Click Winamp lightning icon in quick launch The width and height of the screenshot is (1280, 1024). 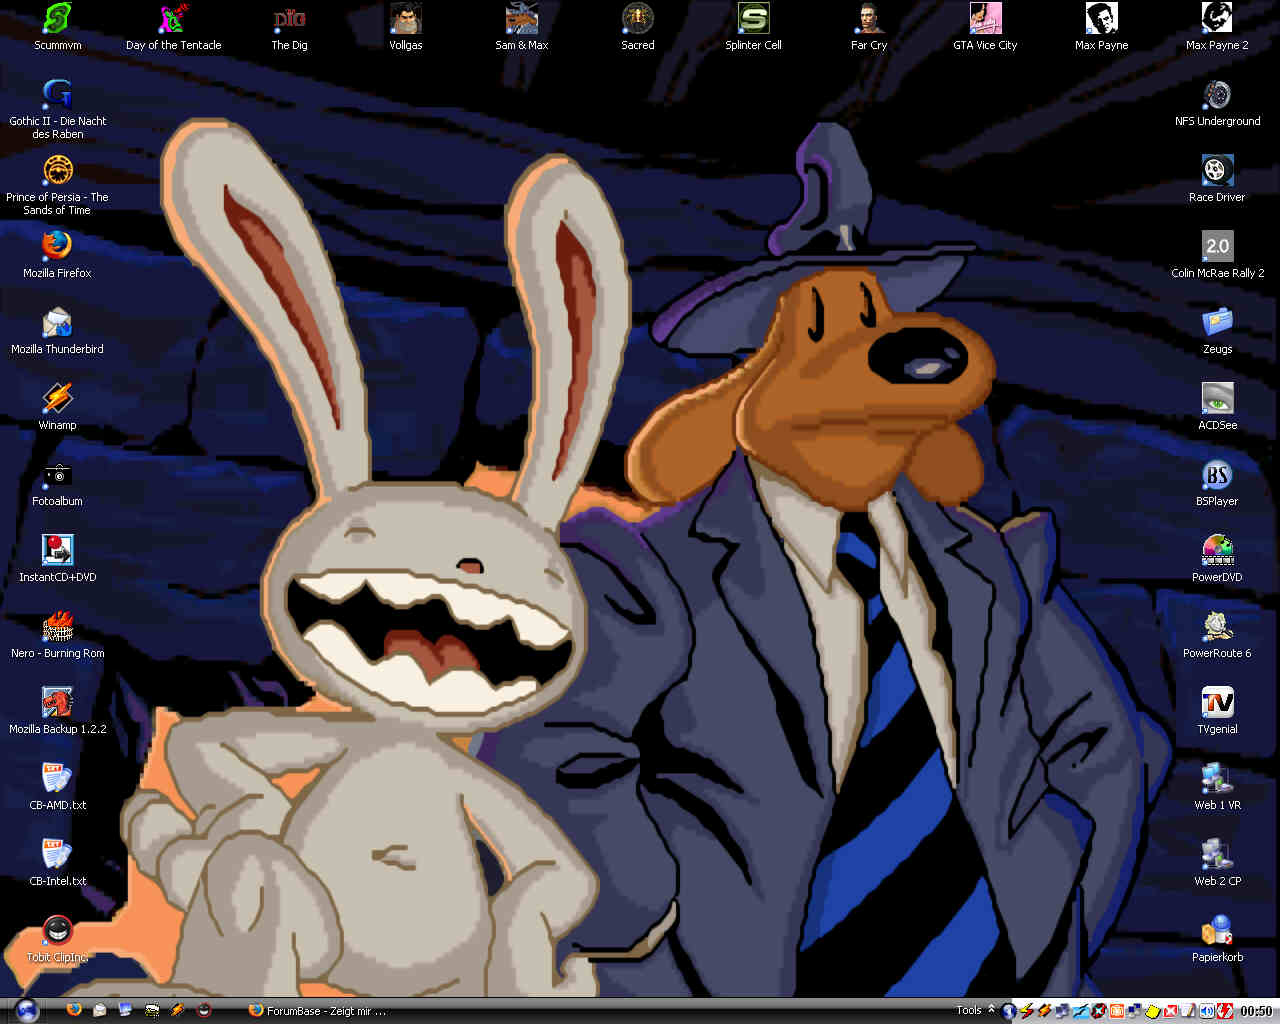(177, 1010)
